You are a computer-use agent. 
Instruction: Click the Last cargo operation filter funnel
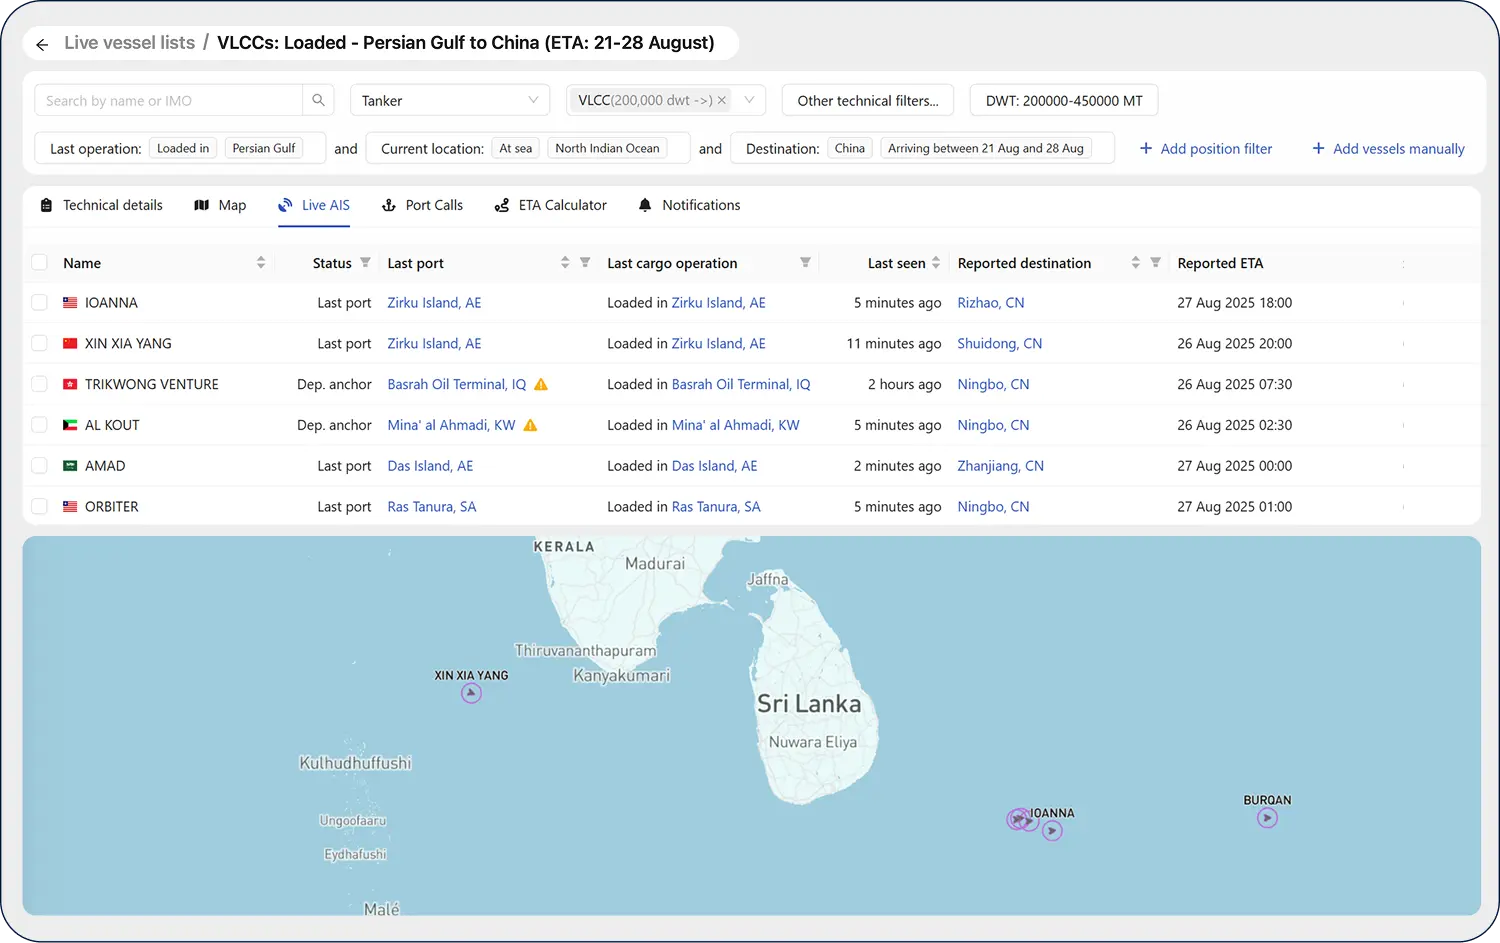pyautogui.click(x=805, y=262)
